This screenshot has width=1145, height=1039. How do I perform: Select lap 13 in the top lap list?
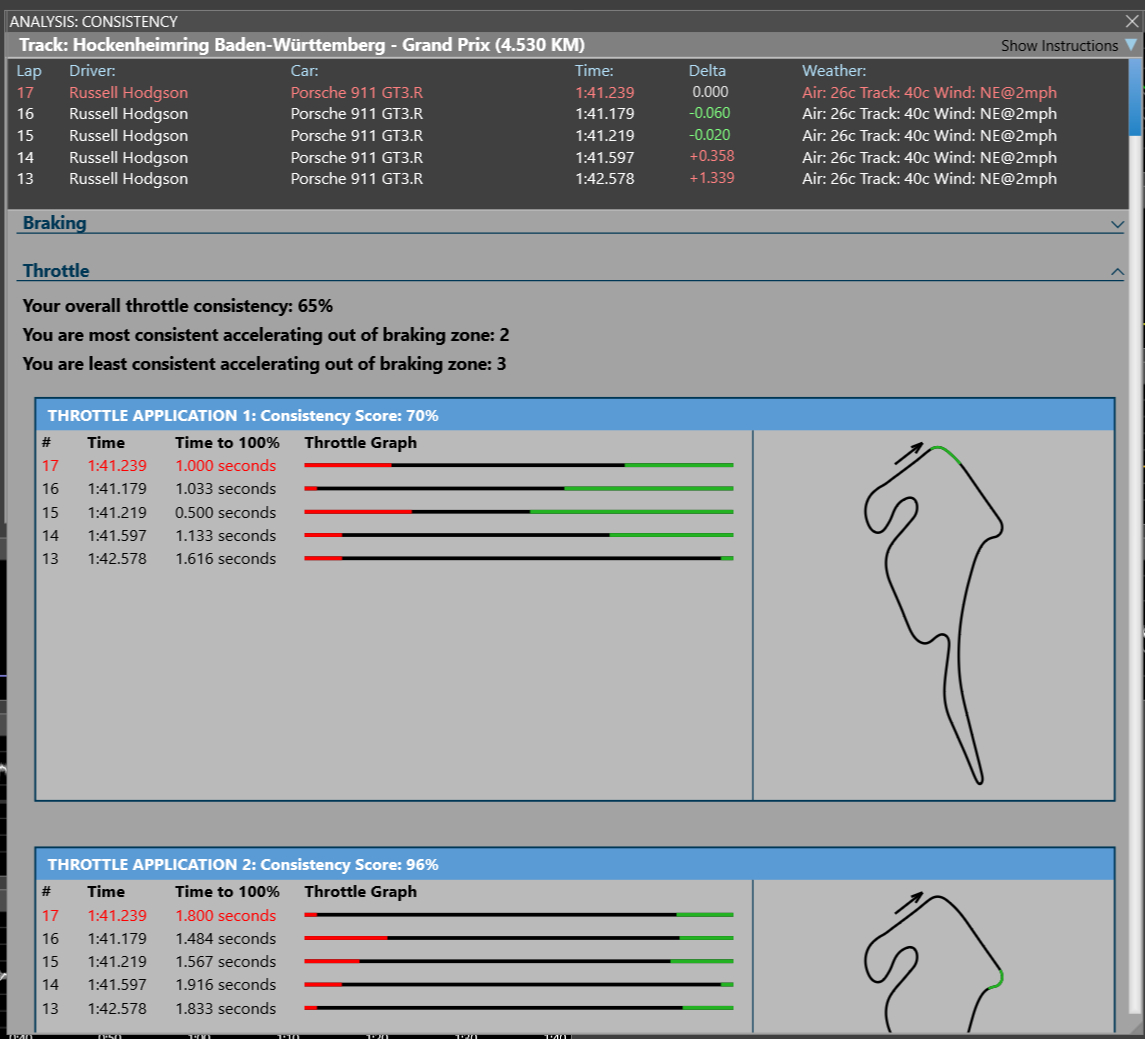(537, 179)
